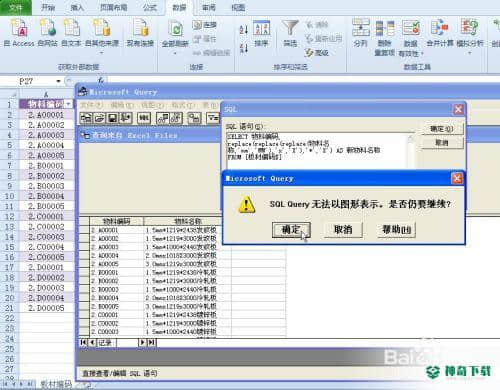This screenshot has height=390, width=500.
Task: Click the 自网站 web import icon
Action: [x=47, y=28]
